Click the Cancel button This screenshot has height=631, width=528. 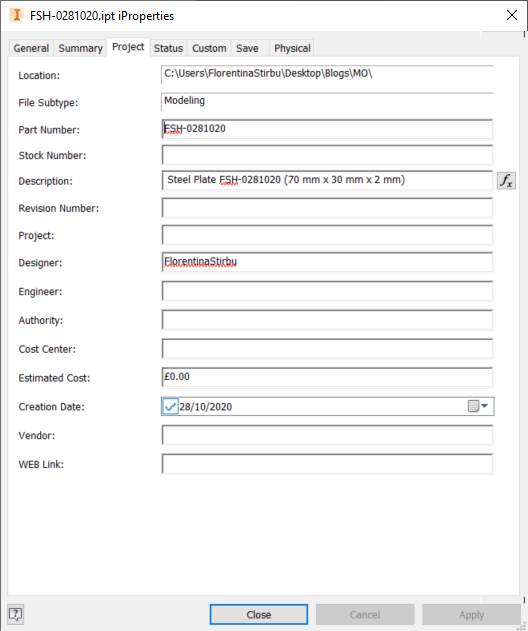tap(365, 615)
